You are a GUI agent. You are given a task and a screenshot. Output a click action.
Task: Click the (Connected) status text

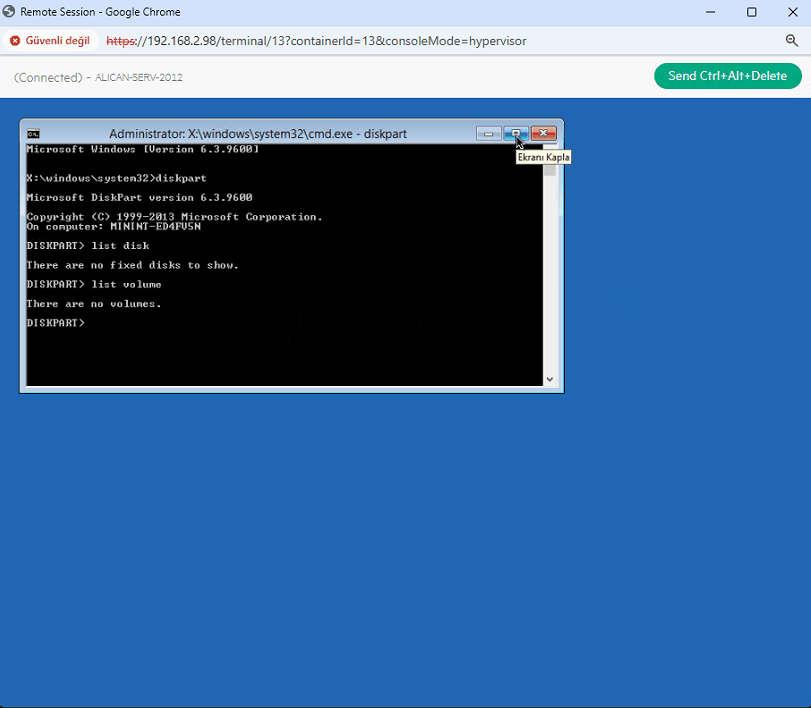(x=48, y=78)
